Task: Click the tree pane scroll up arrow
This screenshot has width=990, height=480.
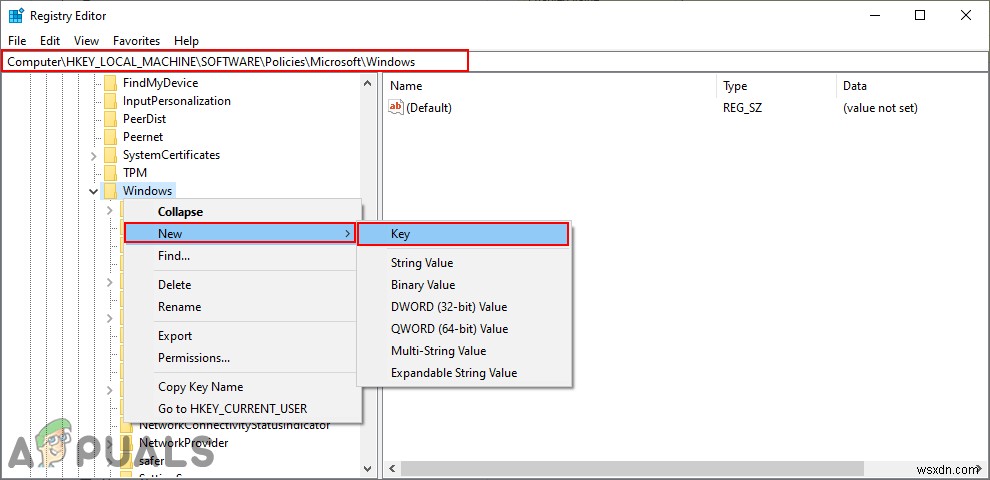Action: [367, 83]
